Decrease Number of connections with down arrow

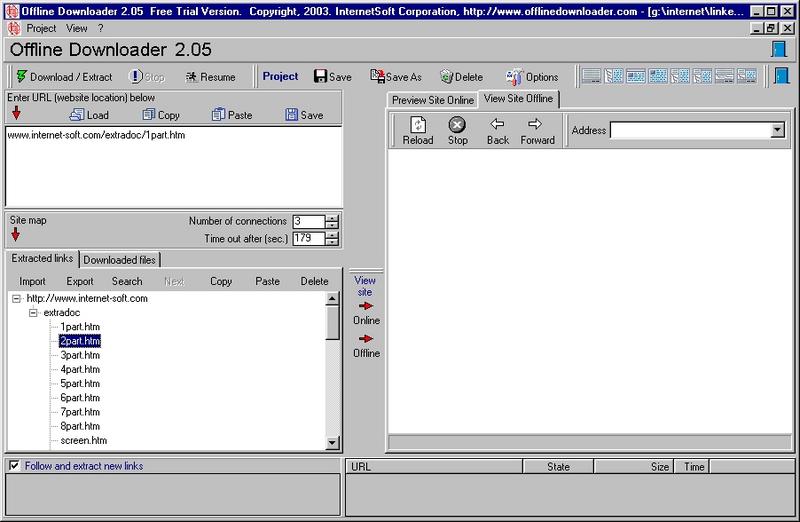[x=332, y=225]
